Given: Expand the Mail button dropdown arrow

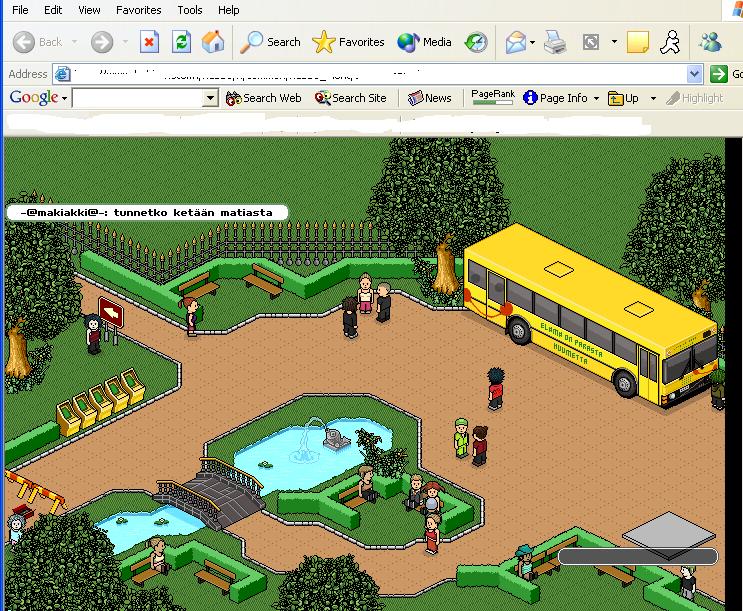Looking at the screenshot, I should tap(533, 42).
